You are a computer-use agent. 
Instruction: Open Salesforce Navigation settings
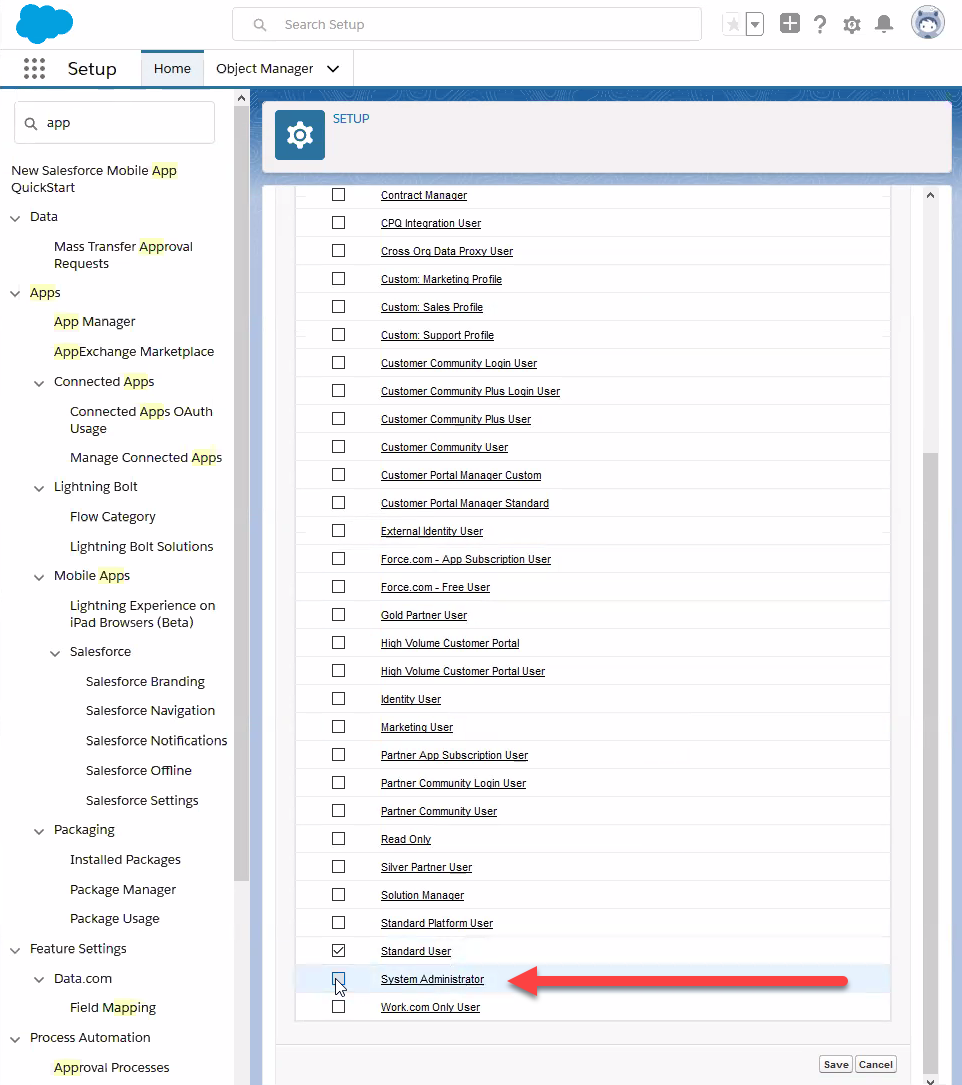(x=150, y=711)
